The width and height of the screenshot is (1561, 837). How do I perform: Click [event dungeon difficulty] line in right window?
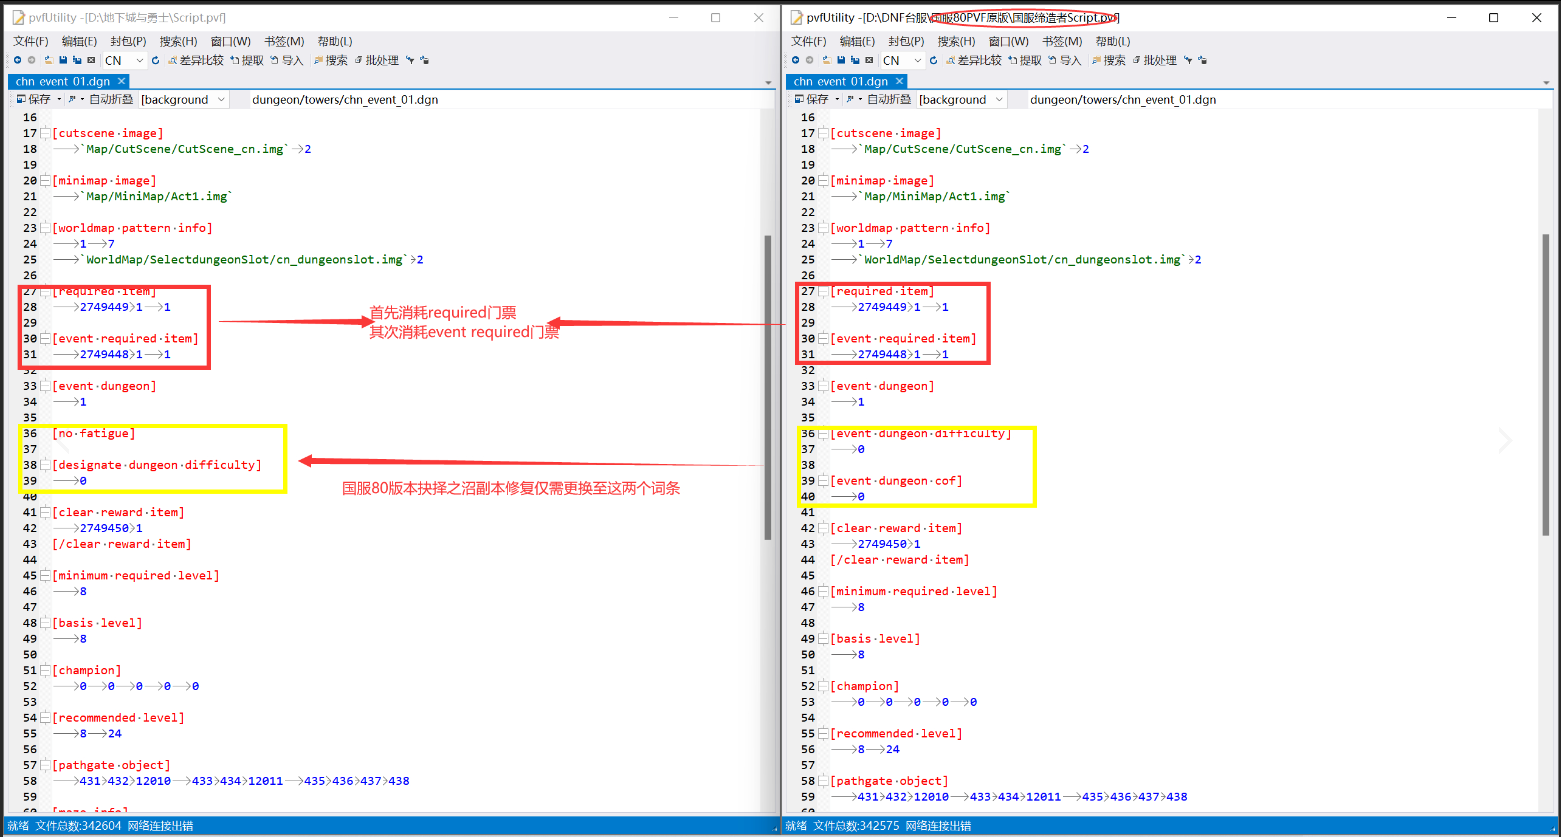tap(921, 433)
